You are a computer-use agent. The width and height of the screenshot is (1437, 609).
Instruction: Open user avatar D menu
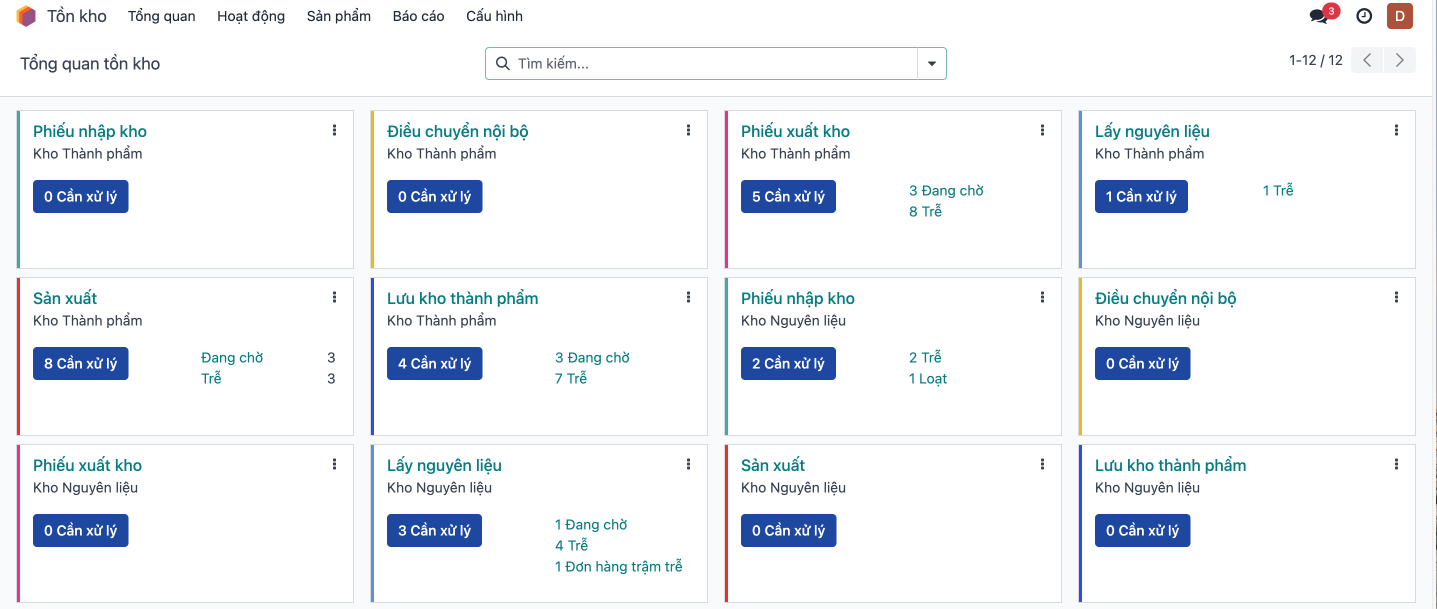click(1400, 16)
